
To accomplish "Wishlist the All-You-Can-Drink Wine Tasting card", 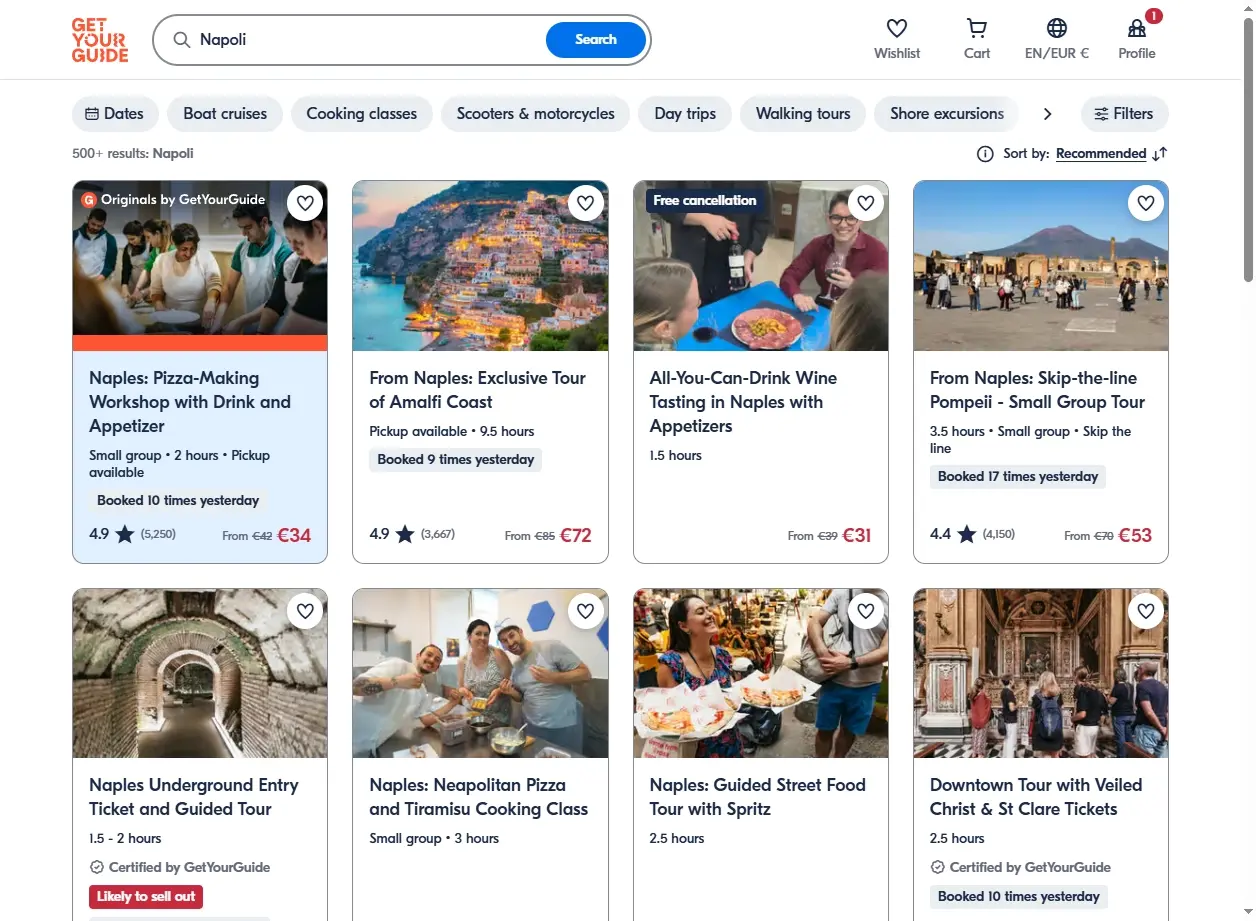I will pyautogui.click(x=866, y=203).
